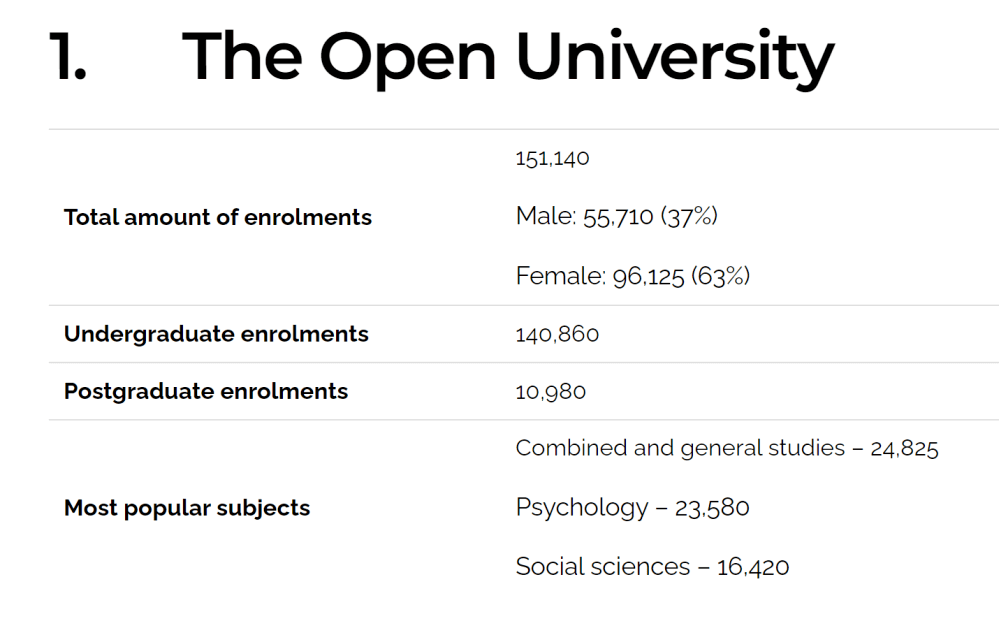
Task: Click the 63% female percentage
Action: pyautogui.click(x=721, y=276)
